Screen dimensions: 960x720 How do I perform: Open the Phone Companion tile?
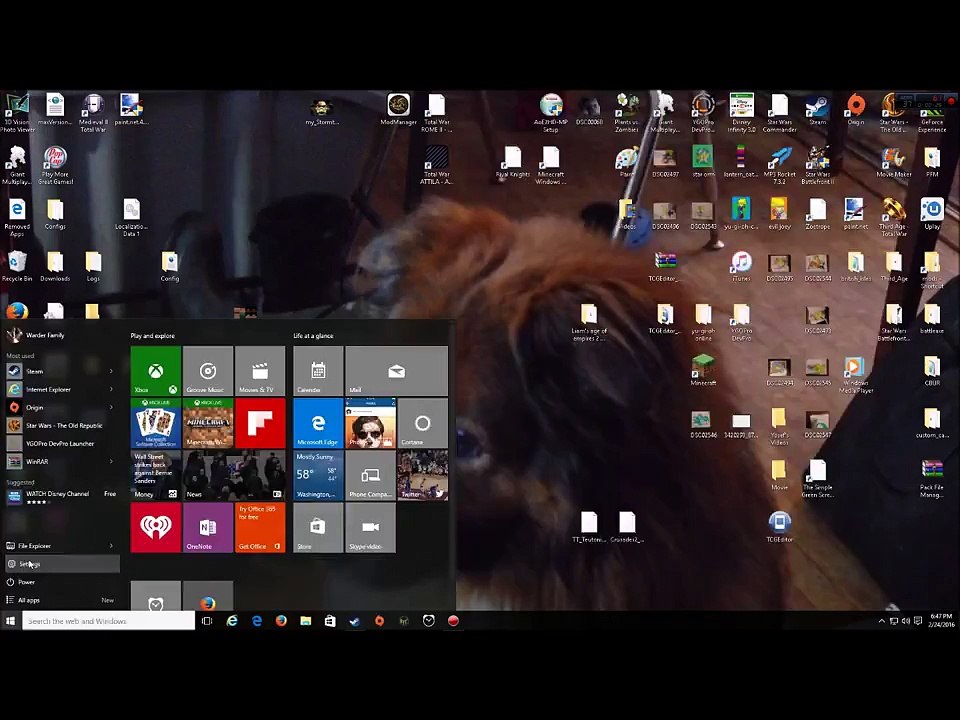370,476
